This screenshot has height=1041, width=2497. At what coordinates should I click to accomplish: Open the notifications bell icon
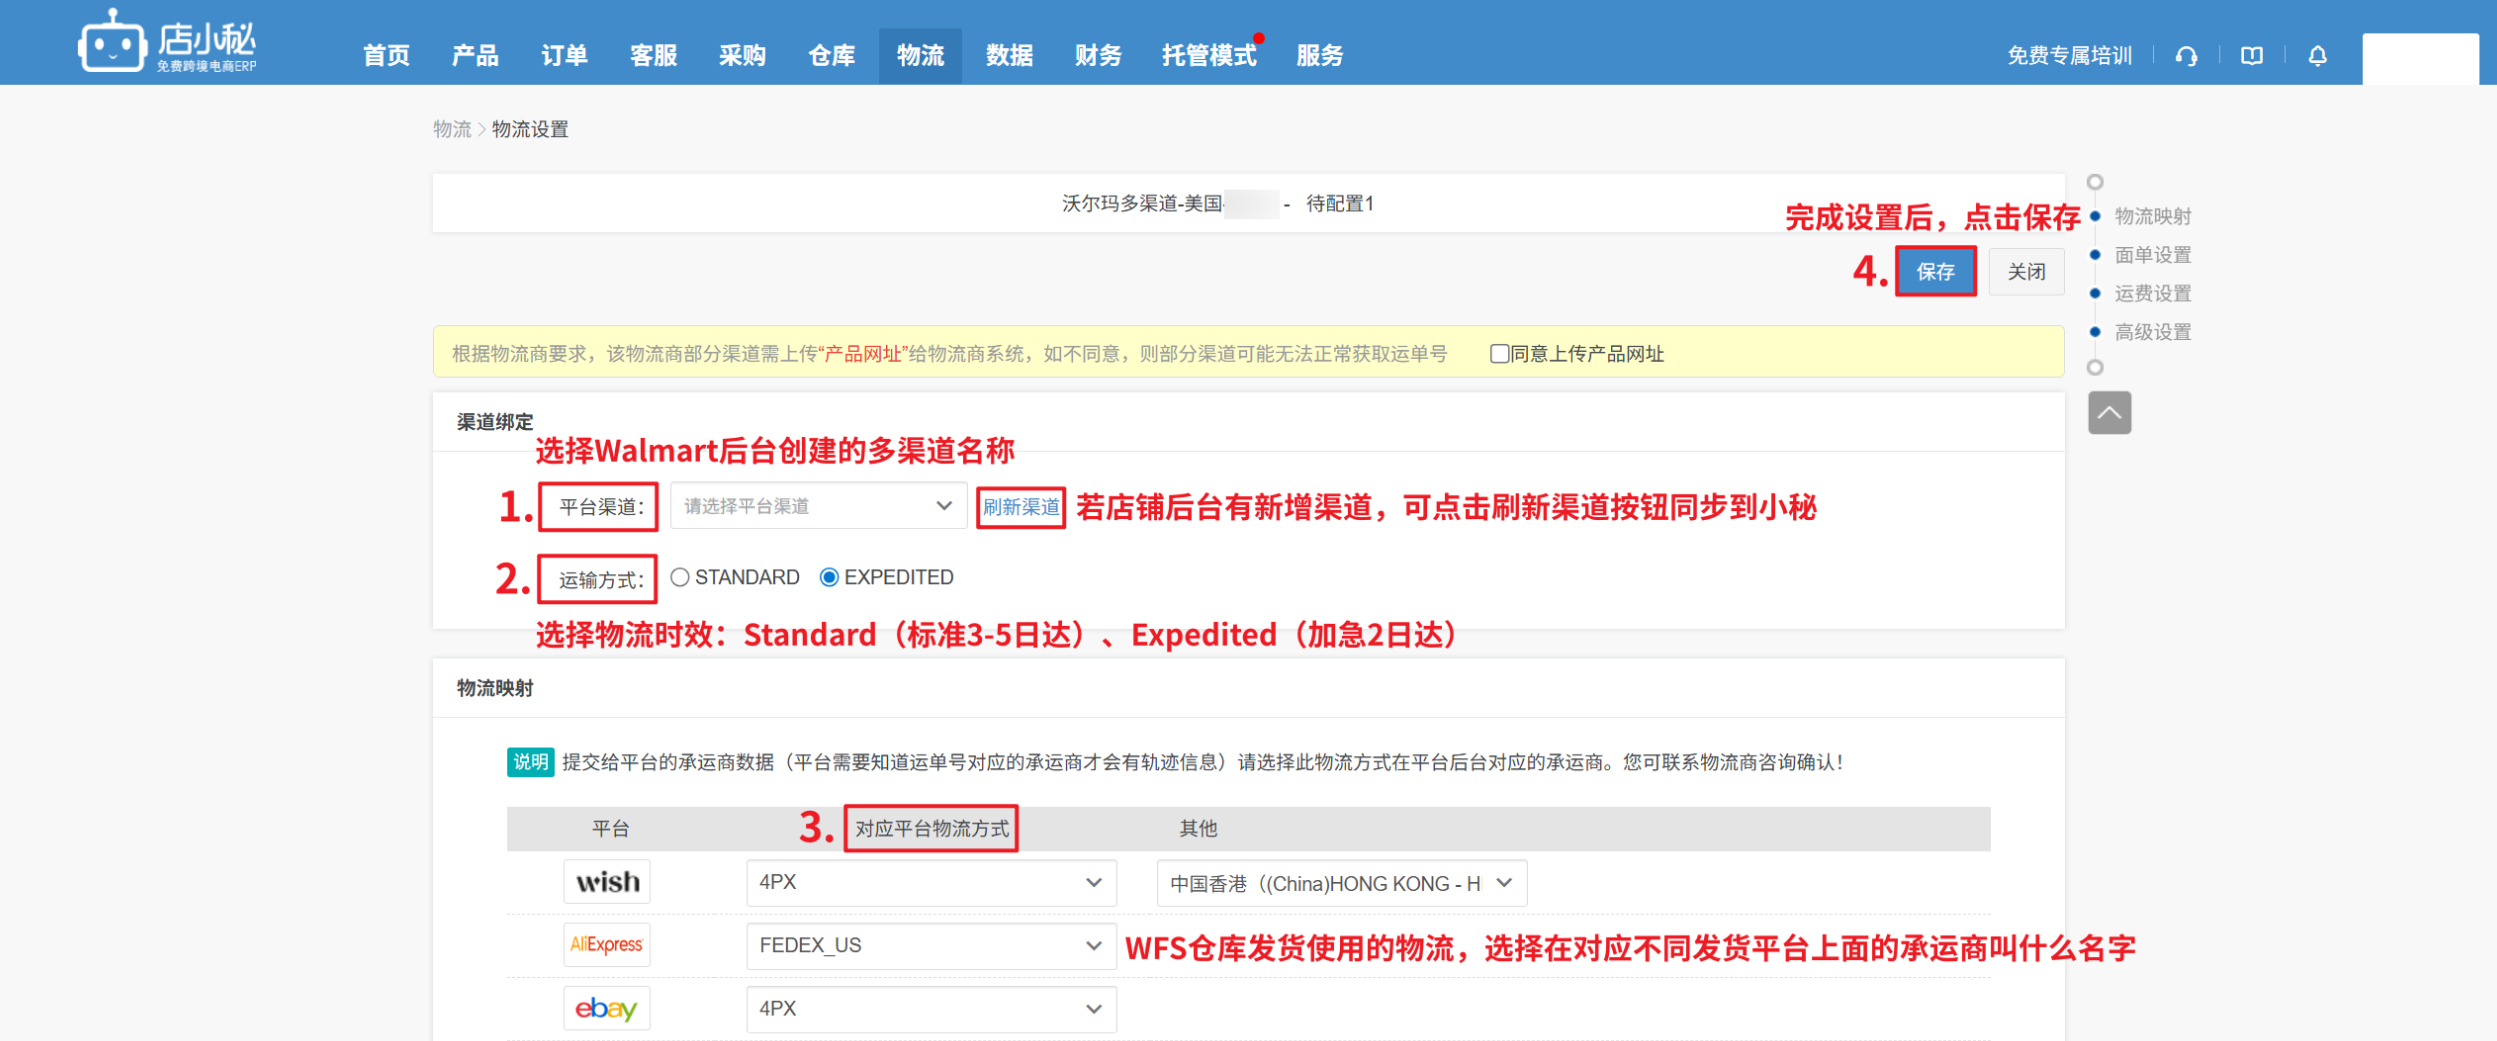[2317, 56]
